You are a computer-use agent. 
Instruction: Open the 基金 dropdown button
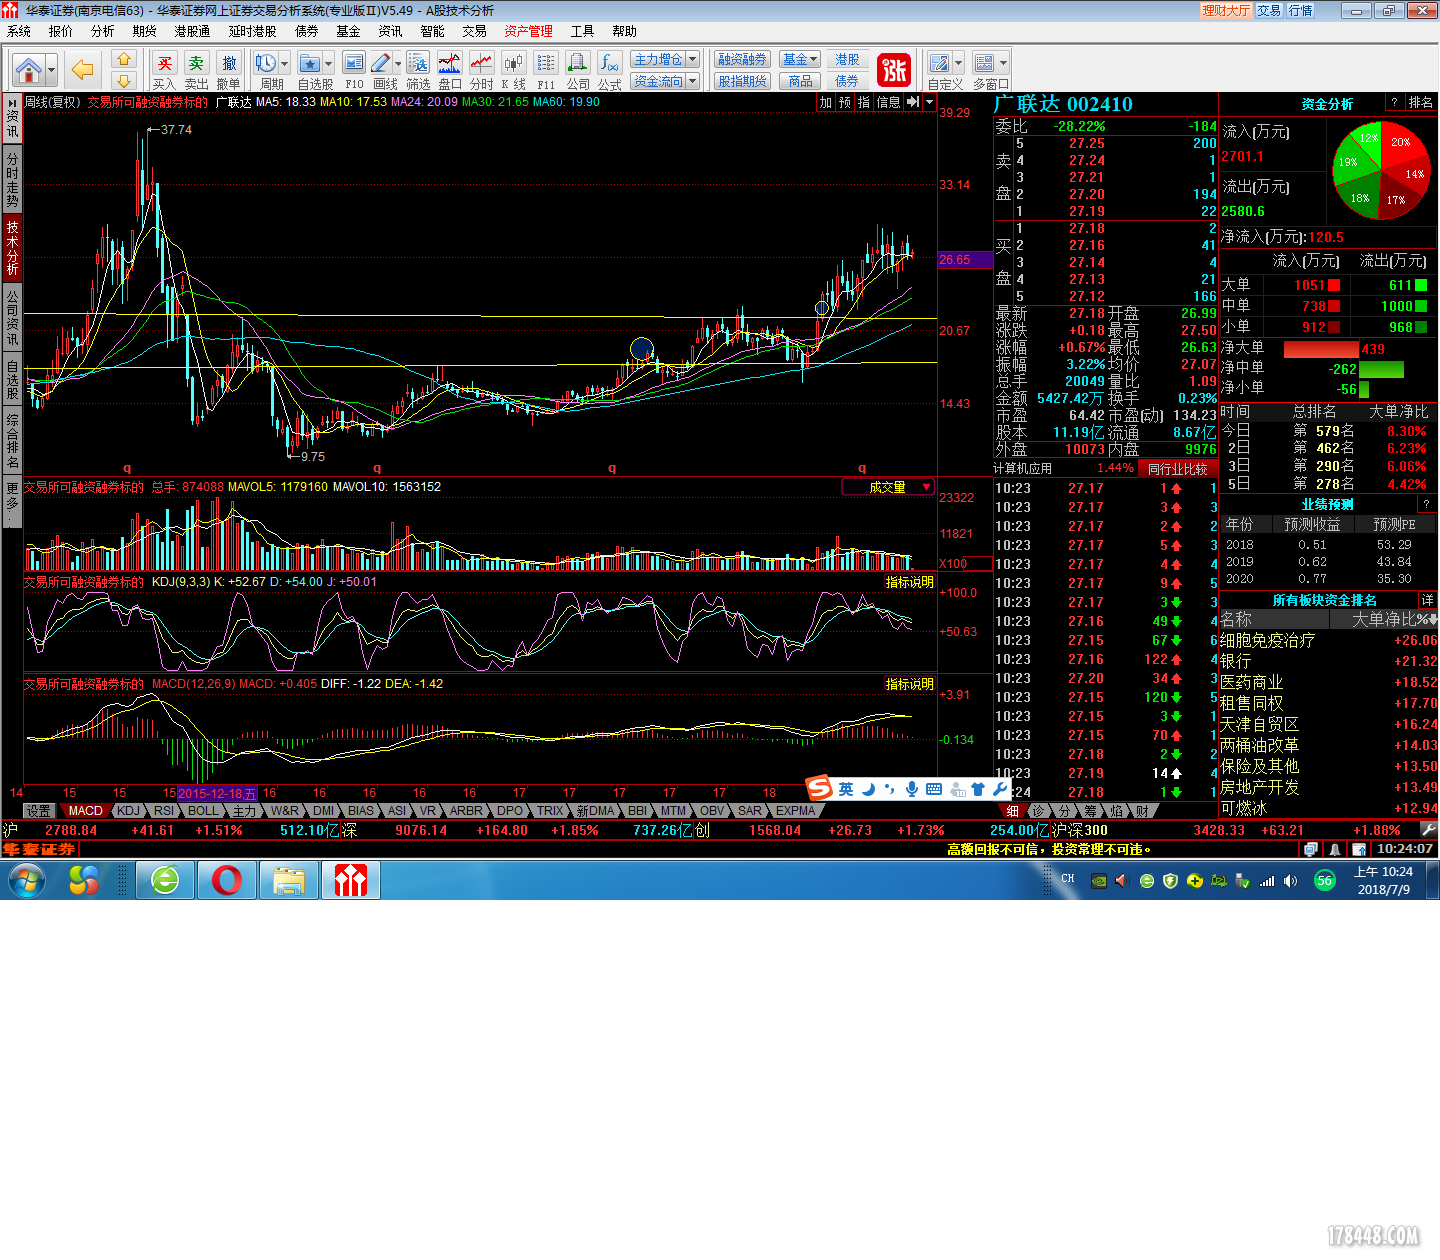(800, 60)
